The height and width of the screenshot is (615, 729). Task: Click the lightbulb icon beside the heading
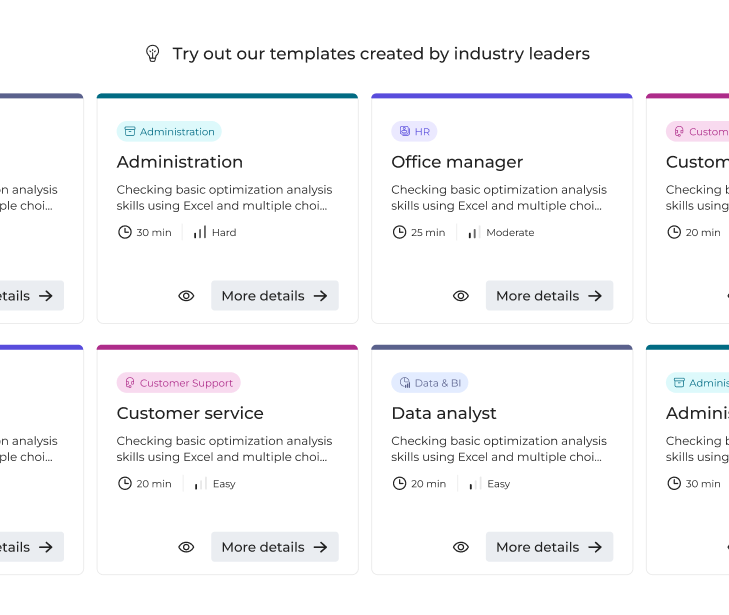click(153, 53)
